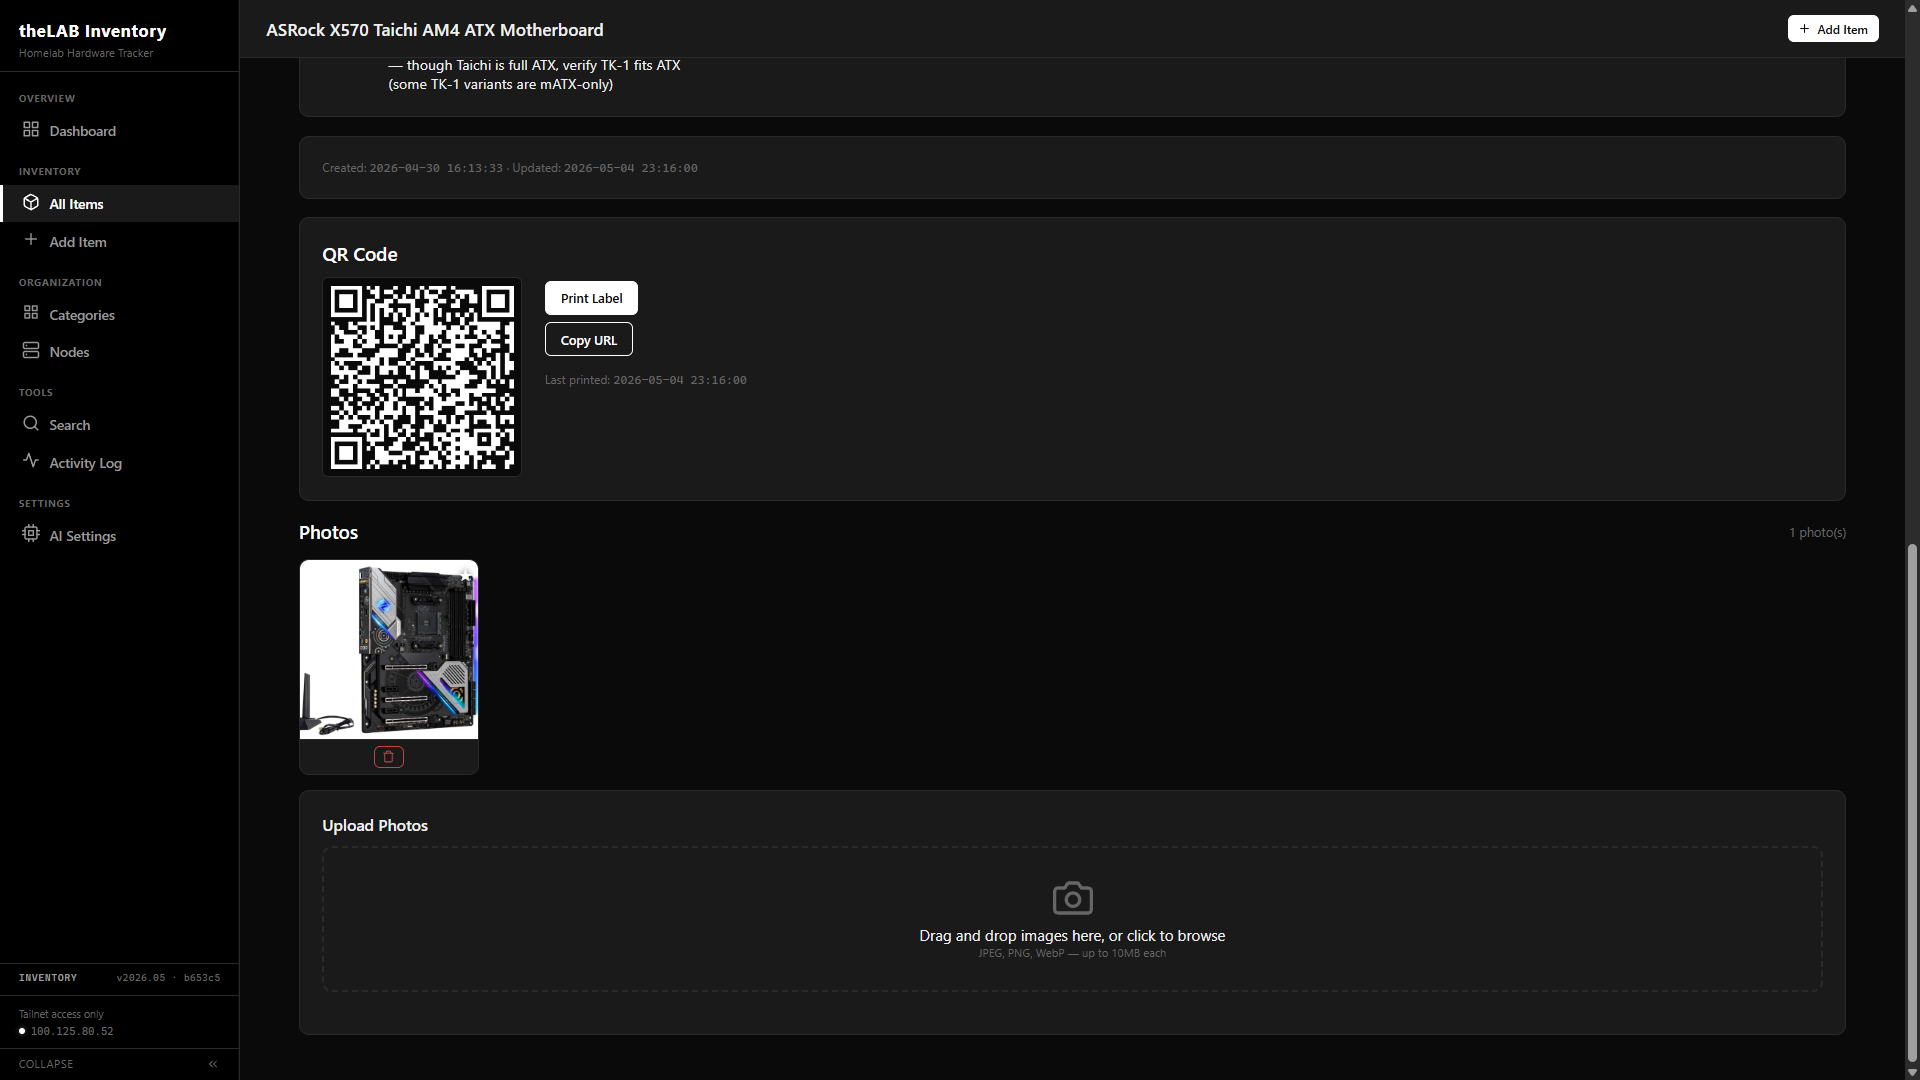Open the motherboard photo thumbnail
The height and width of the screenshot is (1080, 1920).
[x=389, y=650]
